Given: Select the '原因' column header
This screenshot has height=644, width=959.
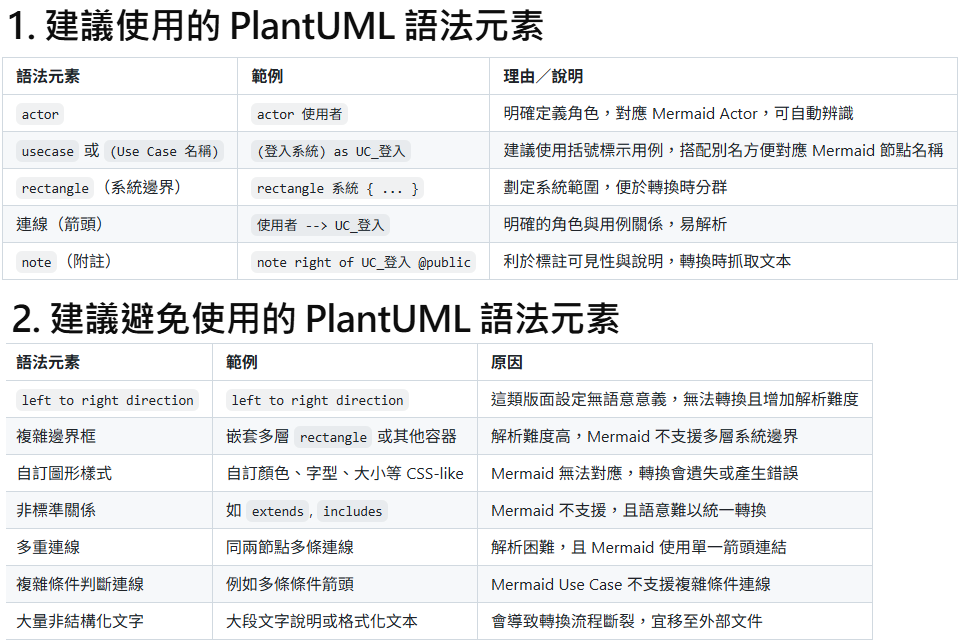Looking at the screenshot, I should point(506,362).
